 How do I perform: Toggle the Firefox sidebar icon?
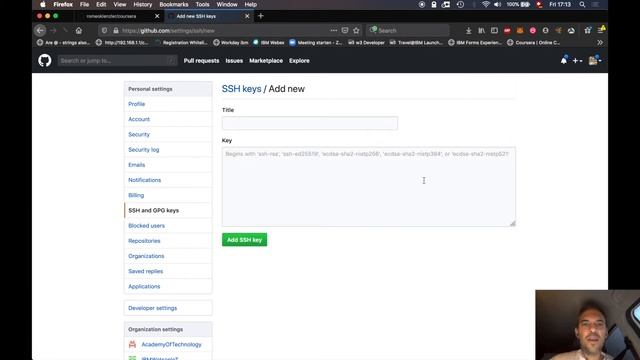click(x=494, y=31)
